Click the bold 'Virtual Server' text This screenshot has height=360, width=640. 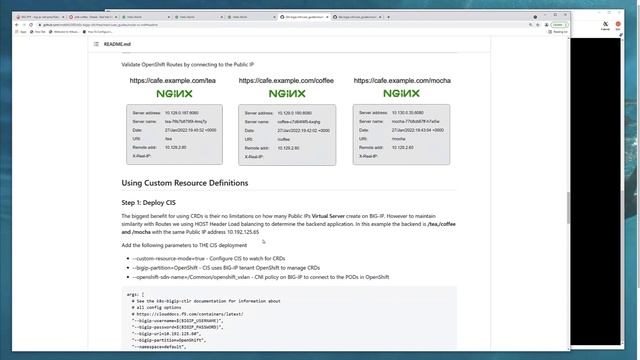[x=328, y=216]
